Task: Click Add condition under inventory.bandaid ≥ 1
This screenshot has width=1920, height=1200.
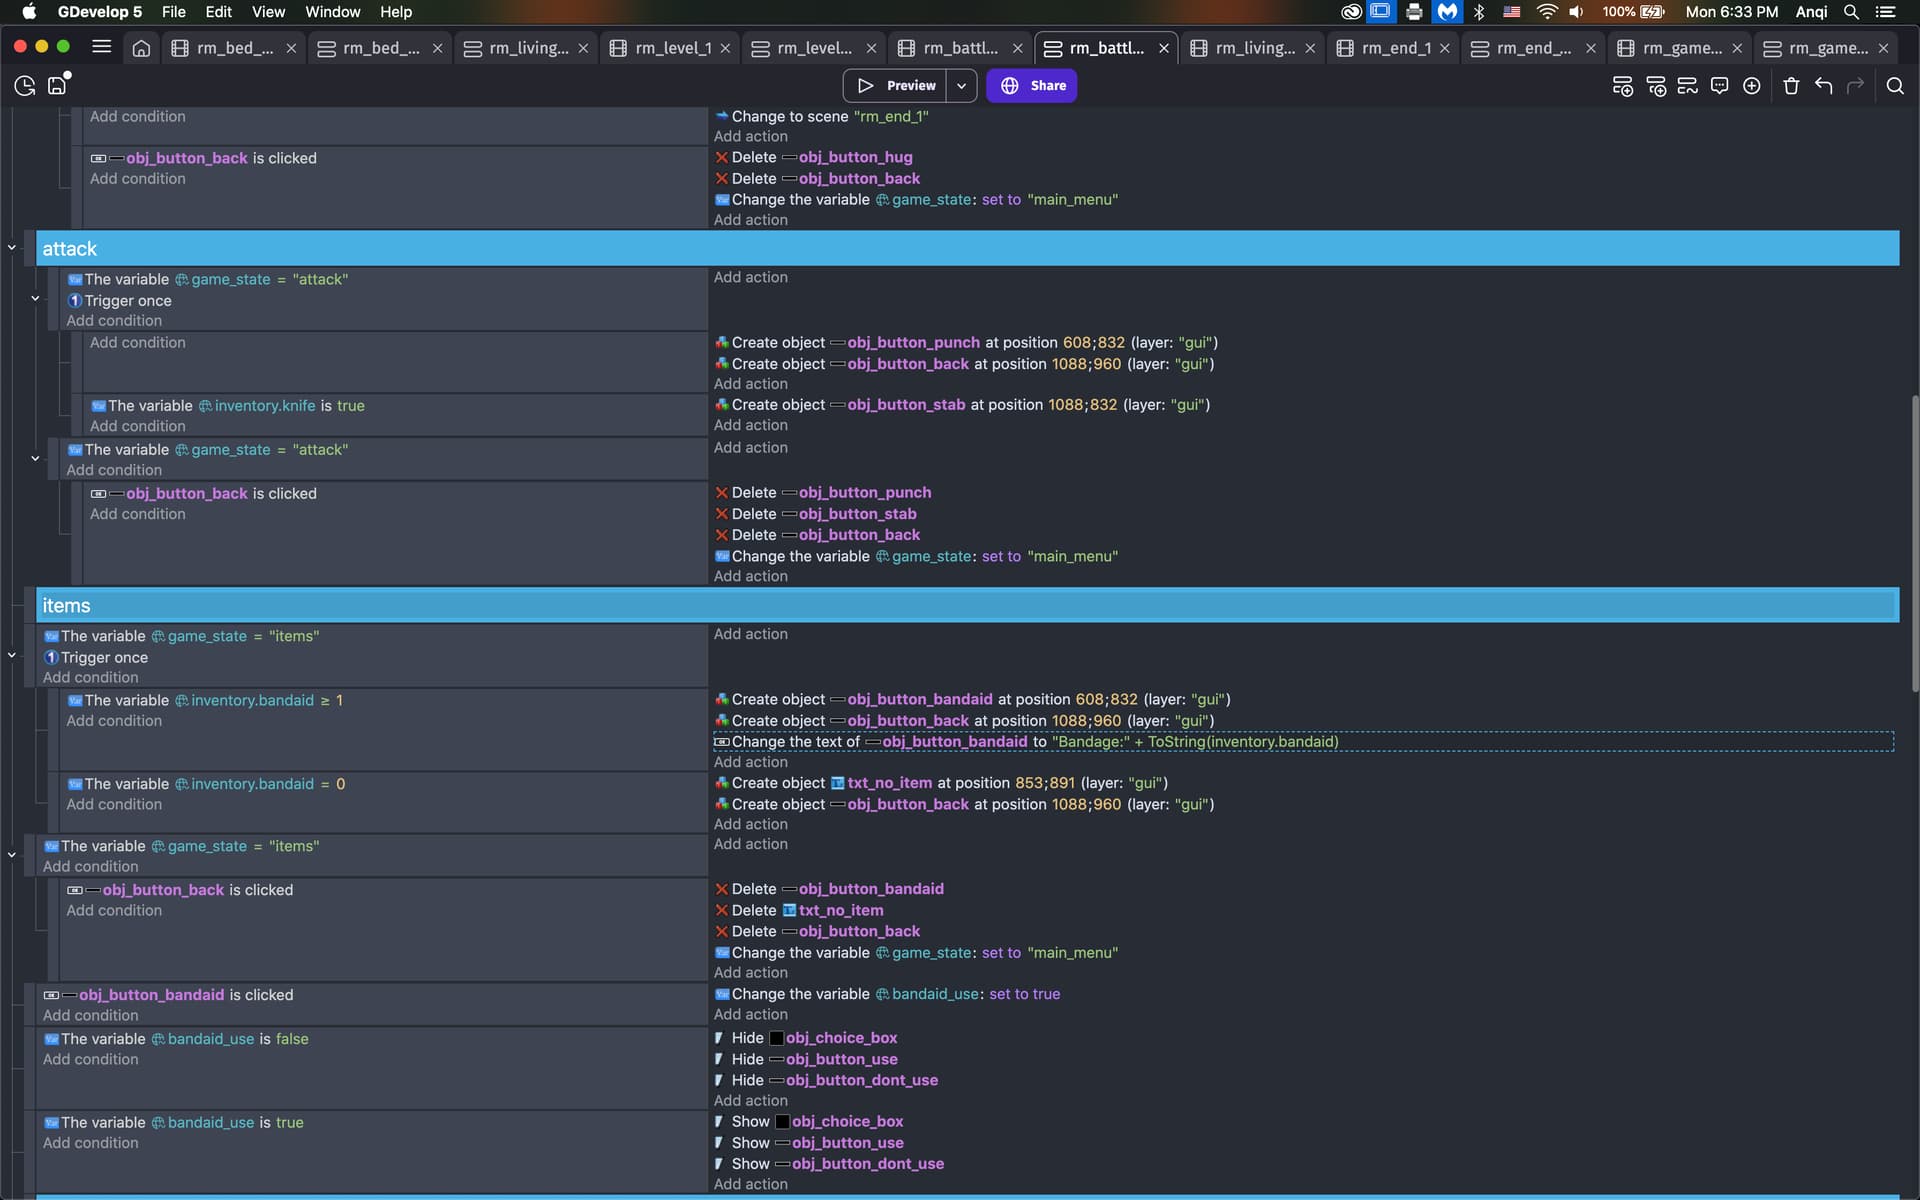Action: (114, 721)
